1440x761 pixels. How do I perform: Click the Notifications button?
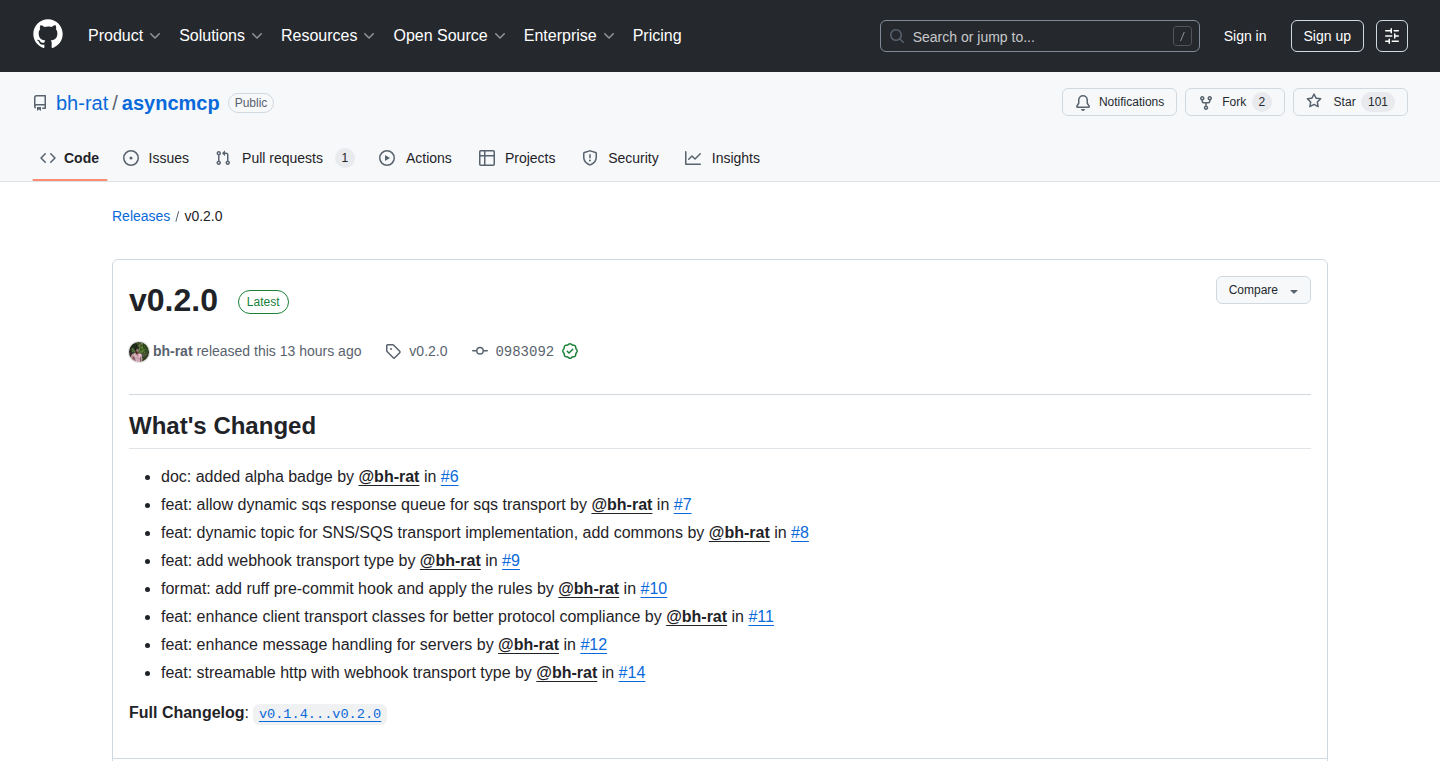click(x=1119, y=102)
